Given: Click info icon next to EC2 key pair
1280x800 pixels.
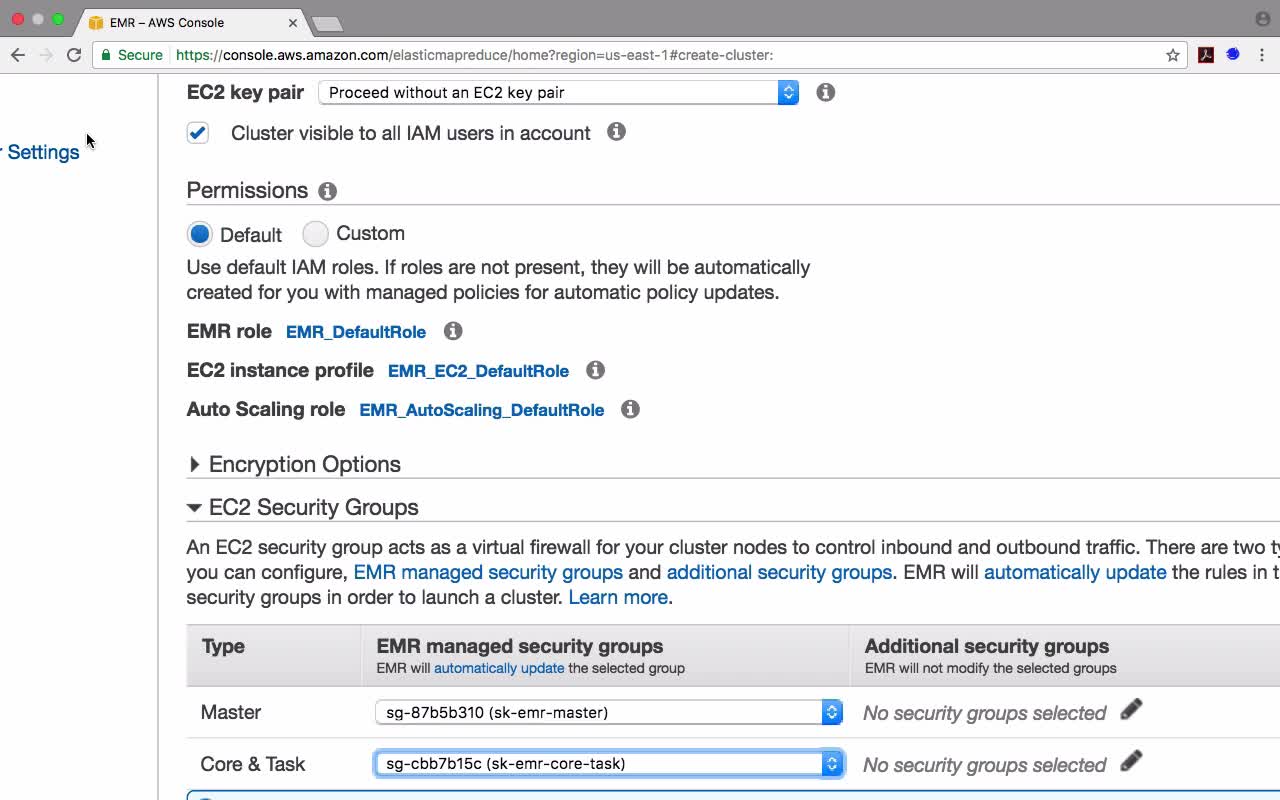Looking at the screenshot, I should 825,92.
